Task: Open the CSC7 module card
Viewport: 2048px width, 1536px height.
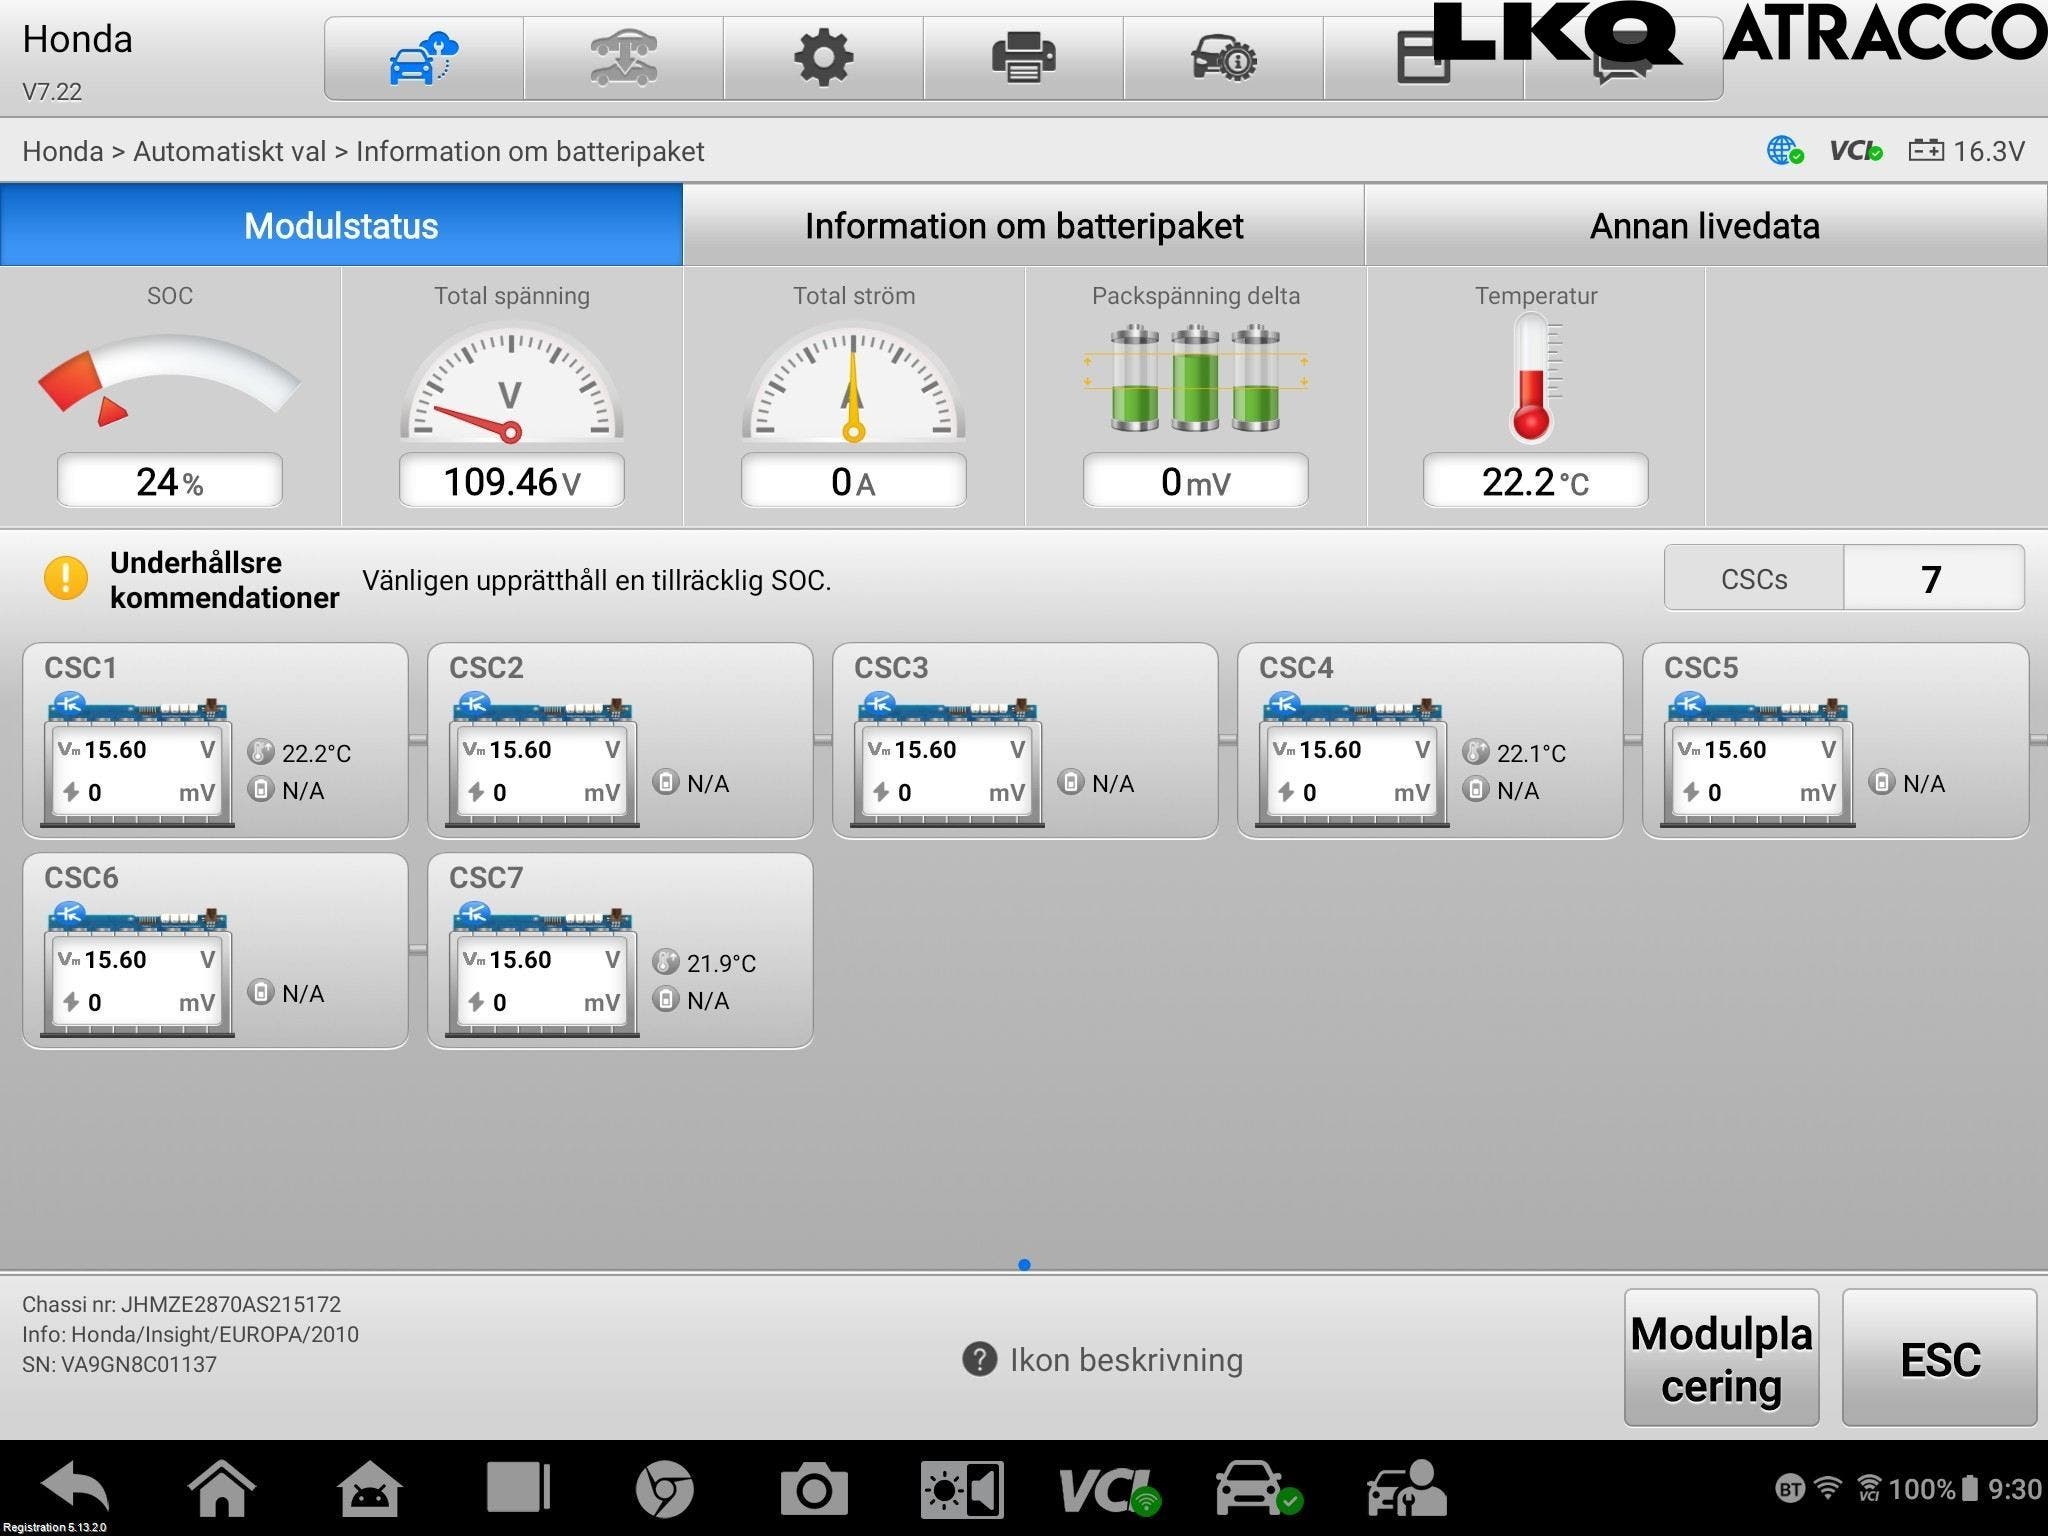Action: point(620,950)
